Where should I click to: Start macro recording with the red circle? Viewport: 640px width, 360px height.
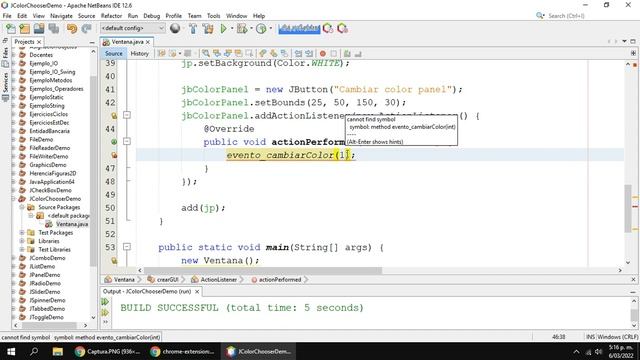[323, 53]
